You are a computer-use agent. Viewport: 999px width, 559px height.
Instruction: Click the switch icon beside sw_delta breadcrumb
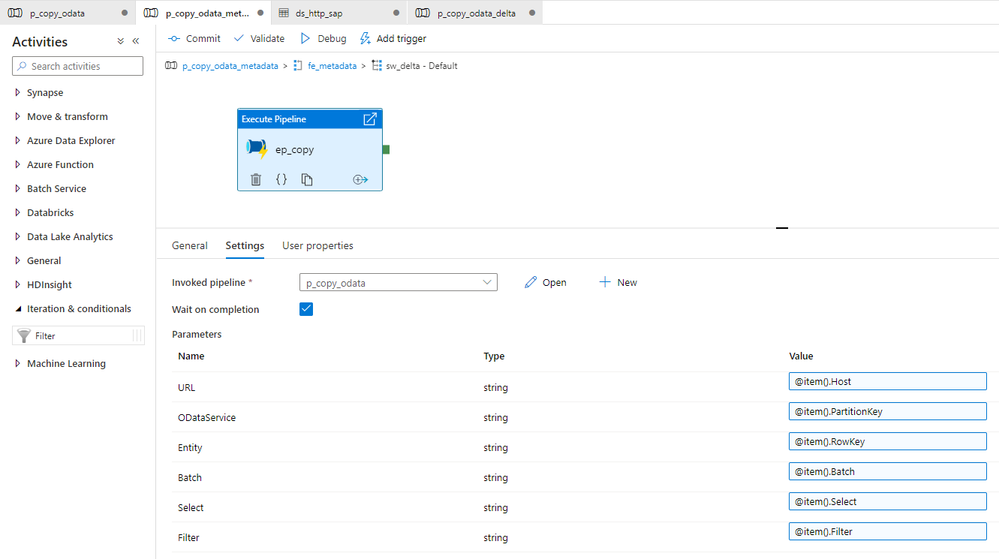point(377,66)
